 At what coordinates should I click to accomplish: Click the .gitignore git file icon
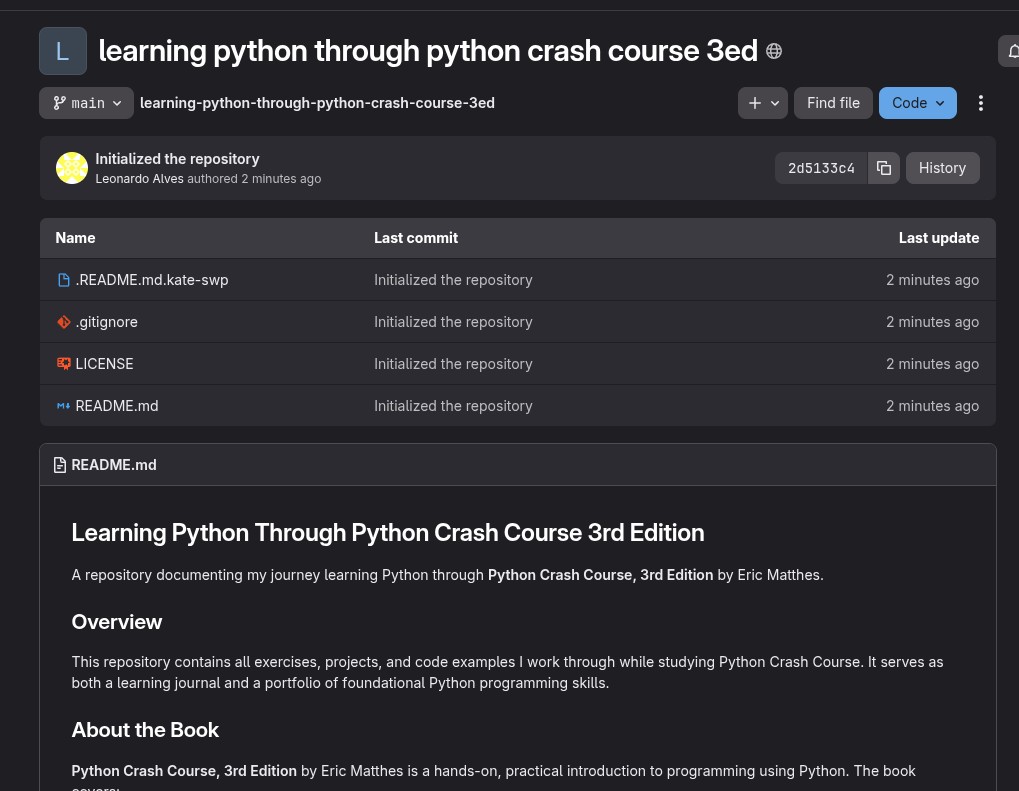[x=64, y=322]
